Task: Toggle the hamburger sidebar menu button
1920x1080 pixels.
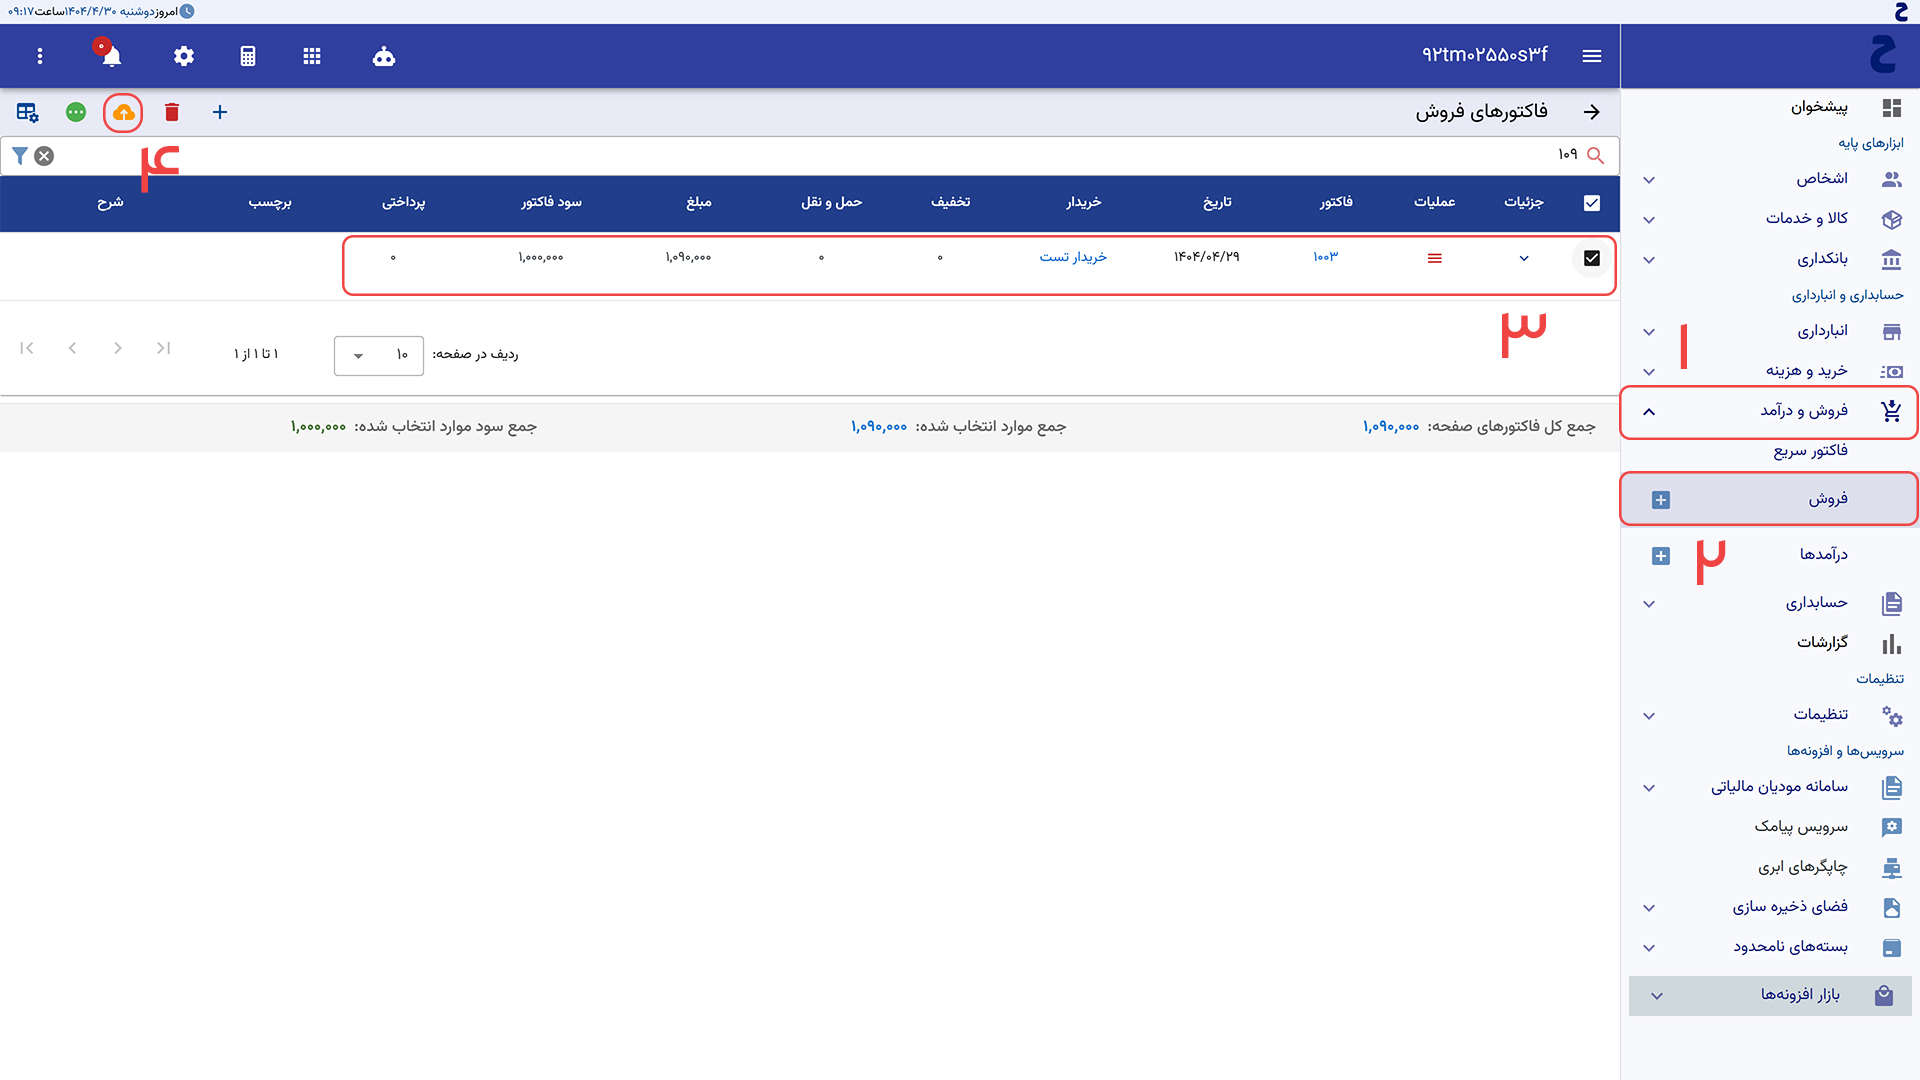Action: pos(1592,57)
